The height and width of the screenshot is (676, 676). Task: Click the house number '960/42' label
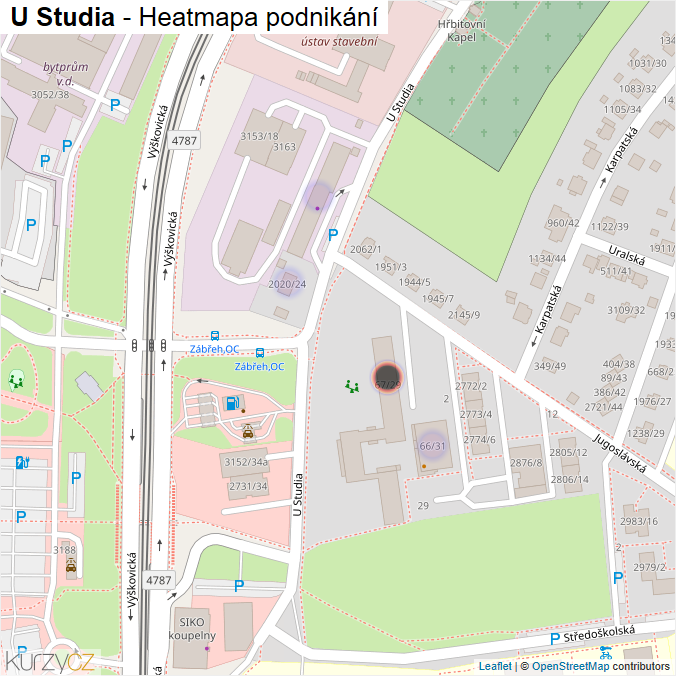(563, 223)
